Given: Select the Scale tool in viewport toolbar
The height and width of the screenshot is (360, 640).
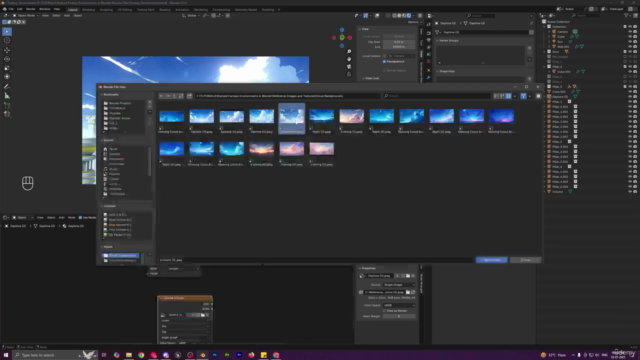Looking at the screenshot, I should pyautogui.click(x=7, y=68).
